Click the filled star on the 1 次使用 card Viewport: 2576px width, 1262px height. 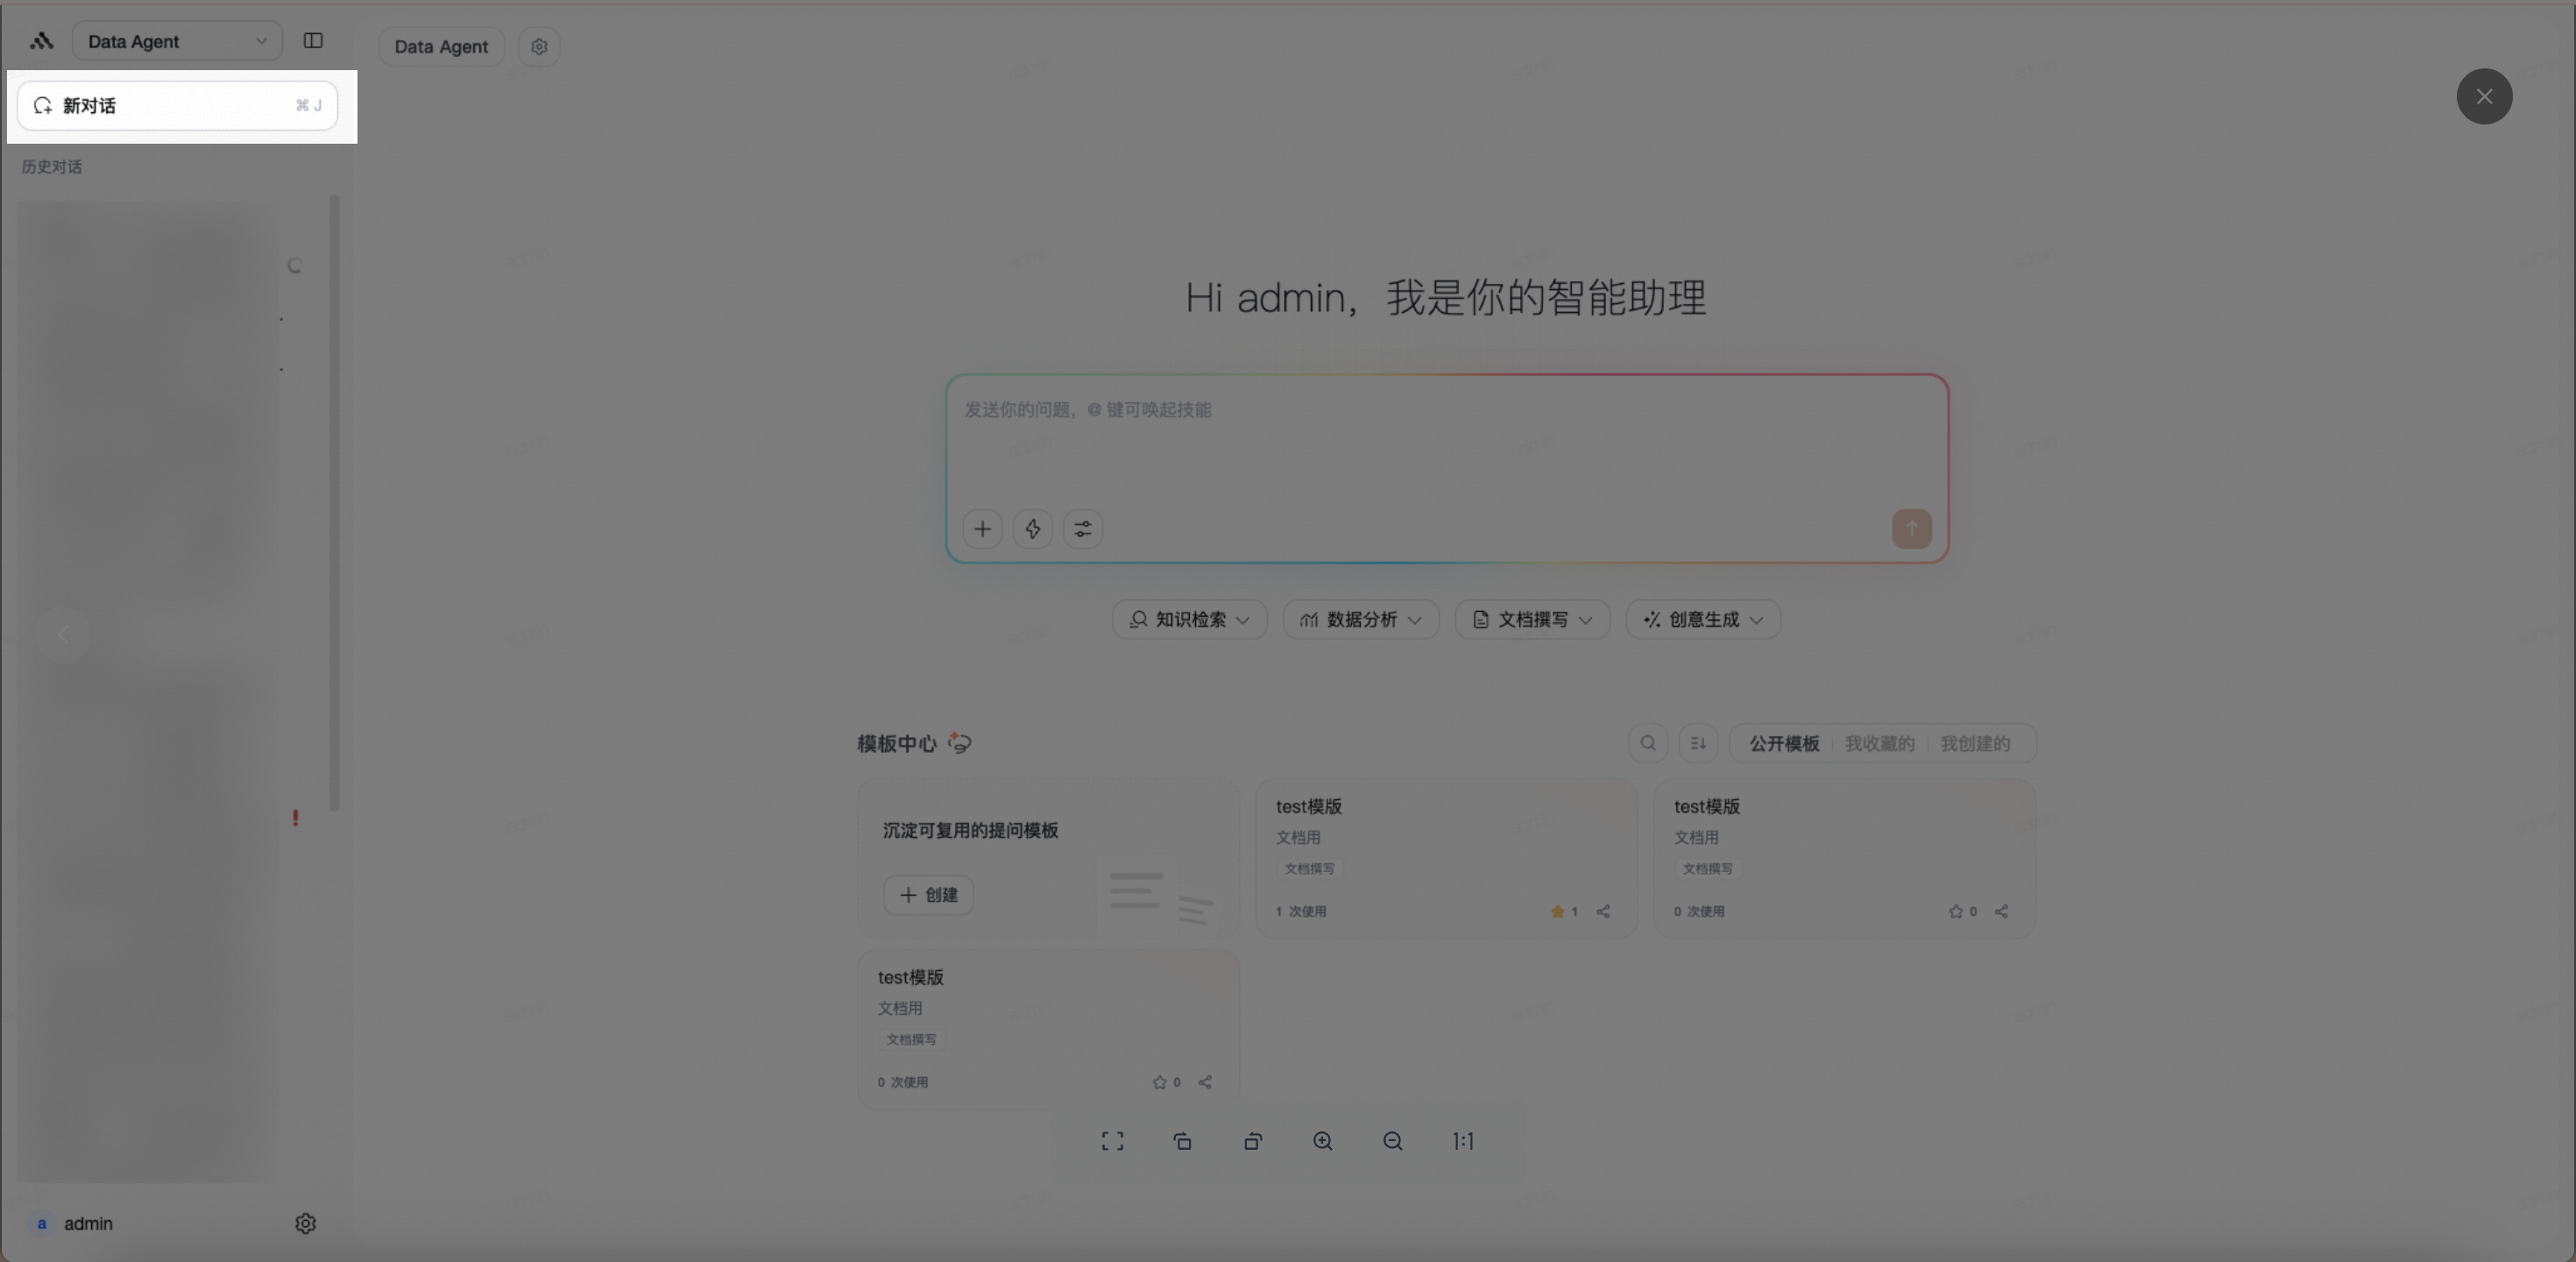[x=1557, y=911]
